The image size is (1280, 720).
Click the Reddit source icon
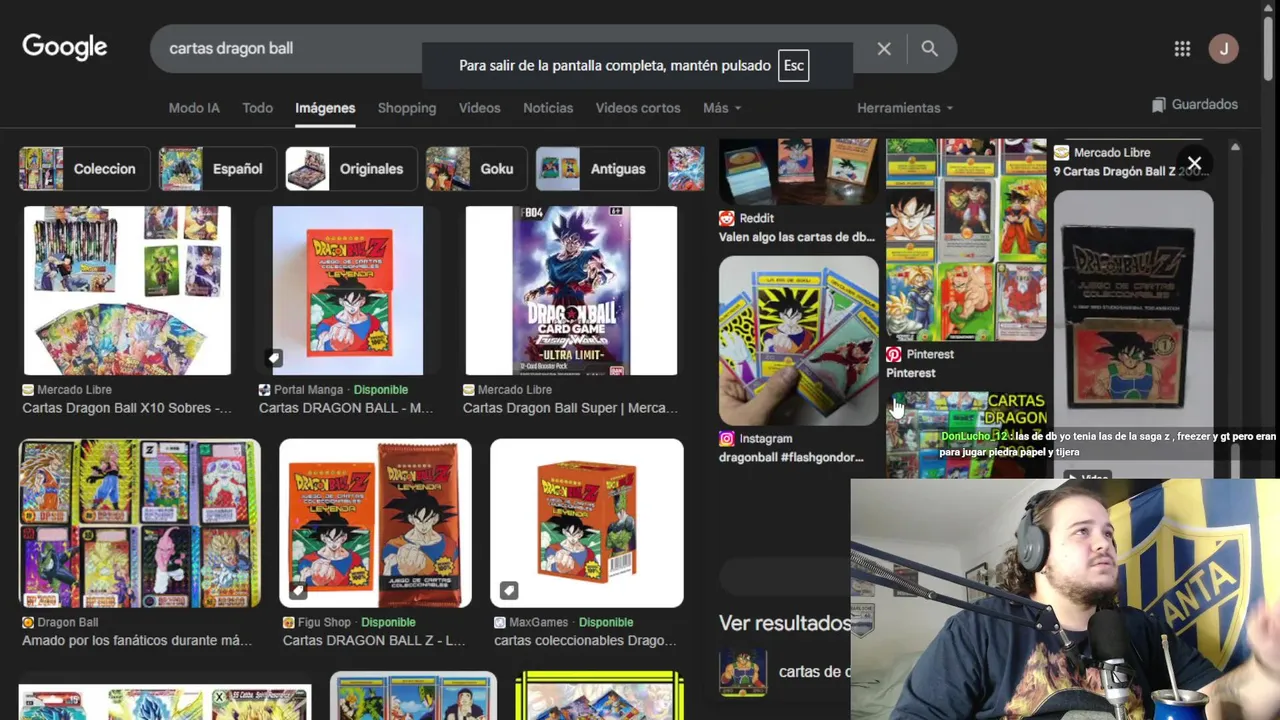(727, 218)
